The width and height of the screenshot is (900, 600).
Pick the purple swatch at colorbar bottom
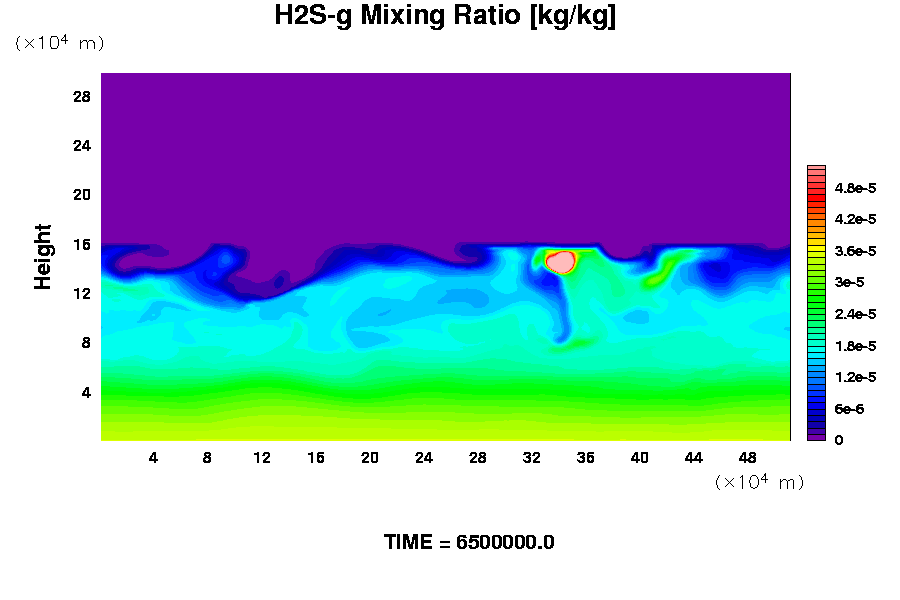coord(816,436)
